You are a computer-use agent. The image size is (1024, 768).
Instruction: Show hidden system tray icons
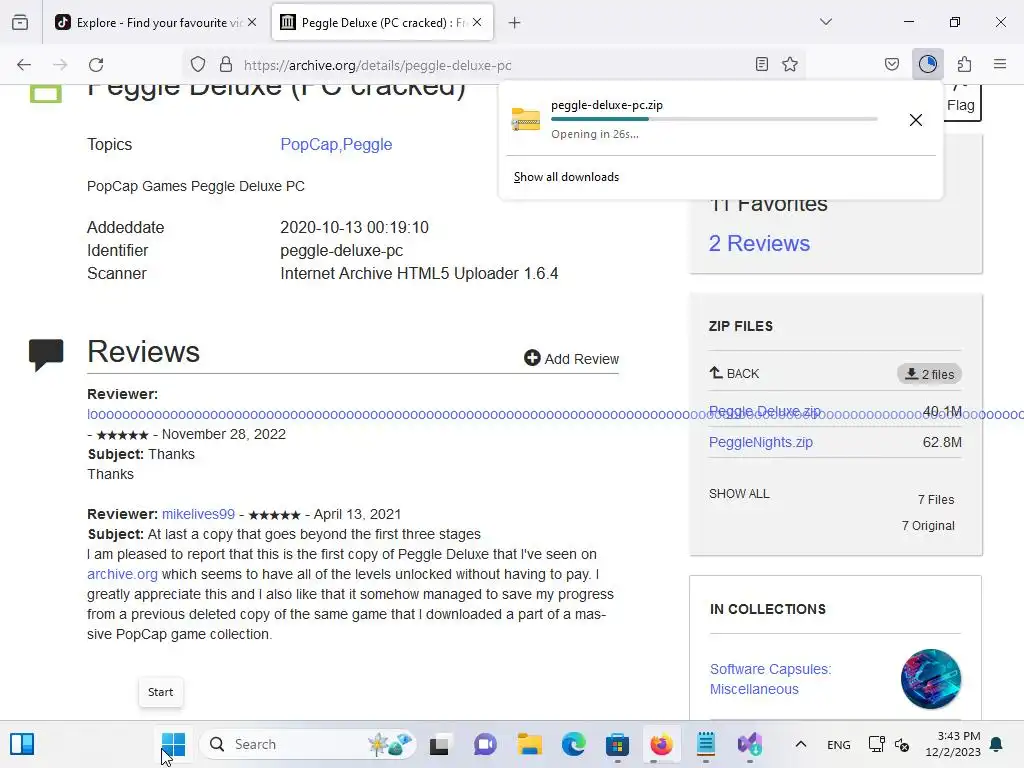click(801, 744)
